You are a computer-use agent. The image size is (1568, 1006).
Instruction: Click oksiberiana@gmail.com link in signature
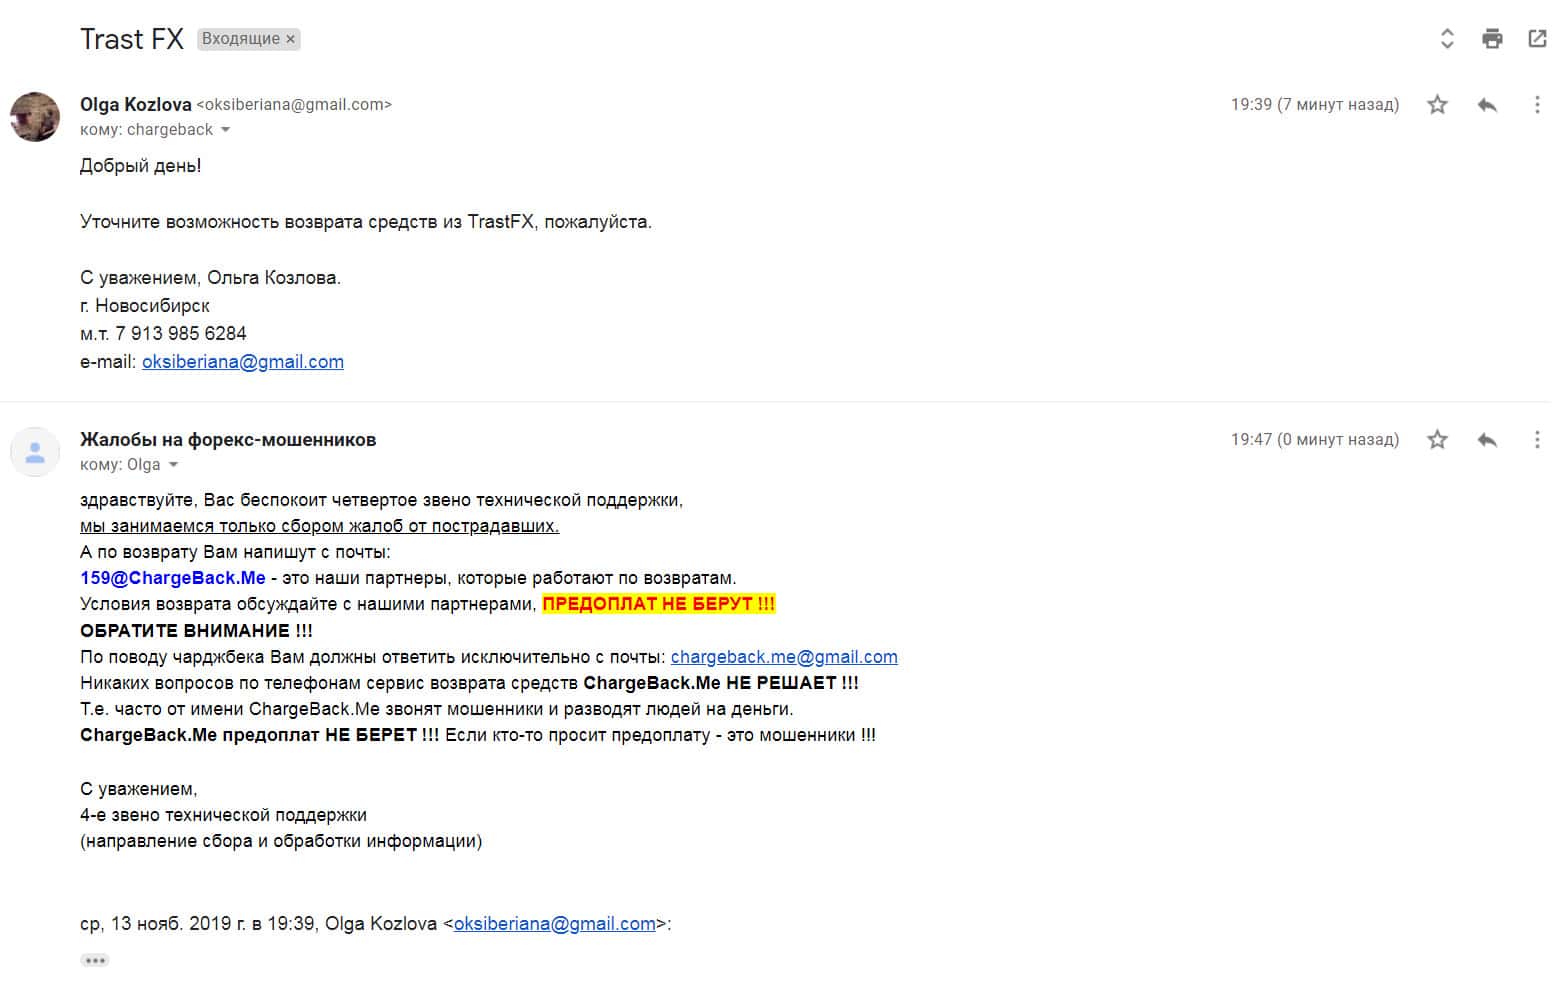pyautogui.click(x=243, y=362)
